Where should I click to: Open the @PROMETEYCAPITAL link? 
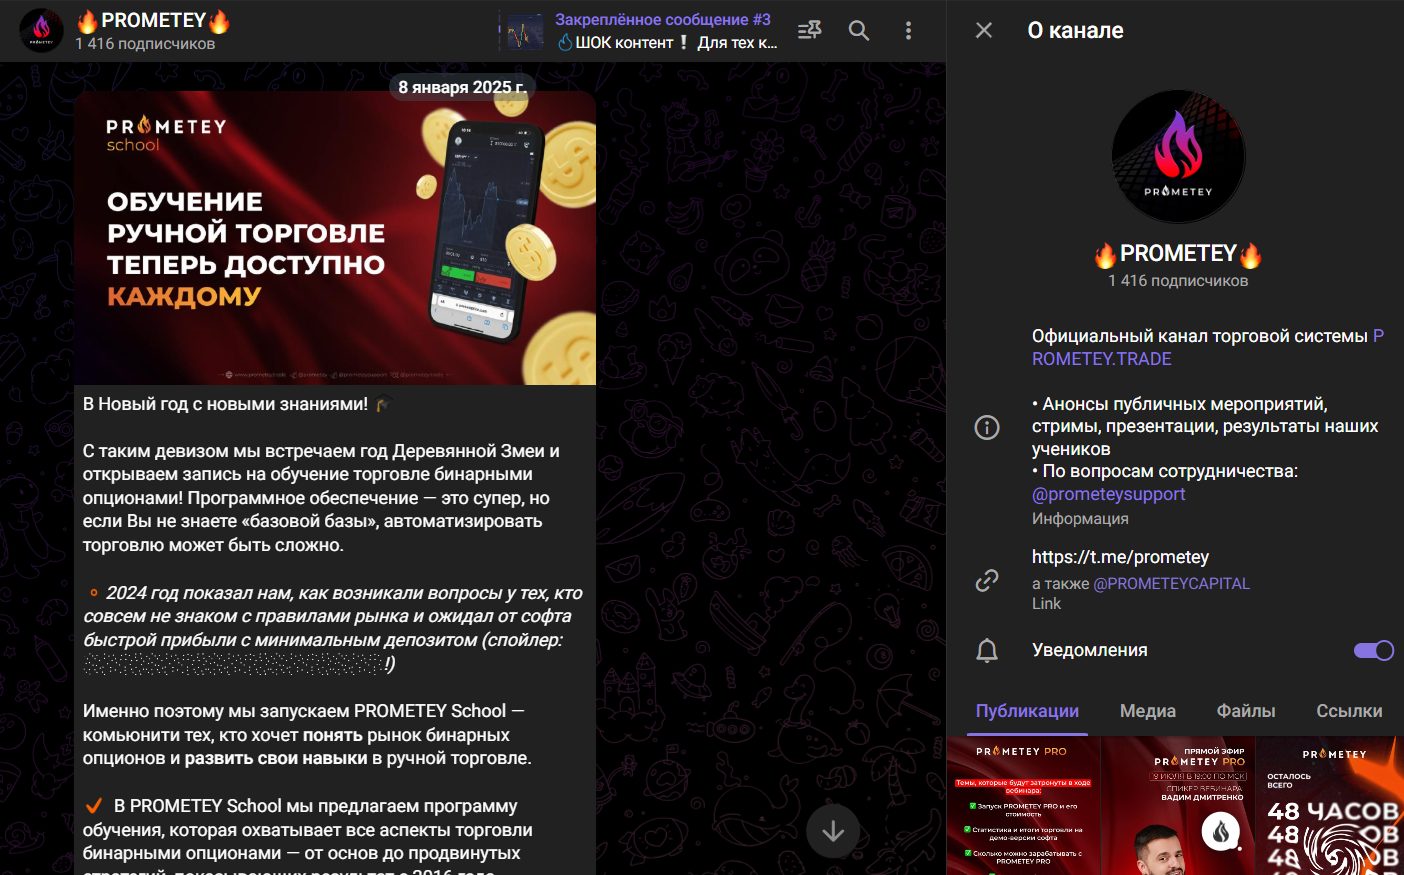(x=1171, y=584)
